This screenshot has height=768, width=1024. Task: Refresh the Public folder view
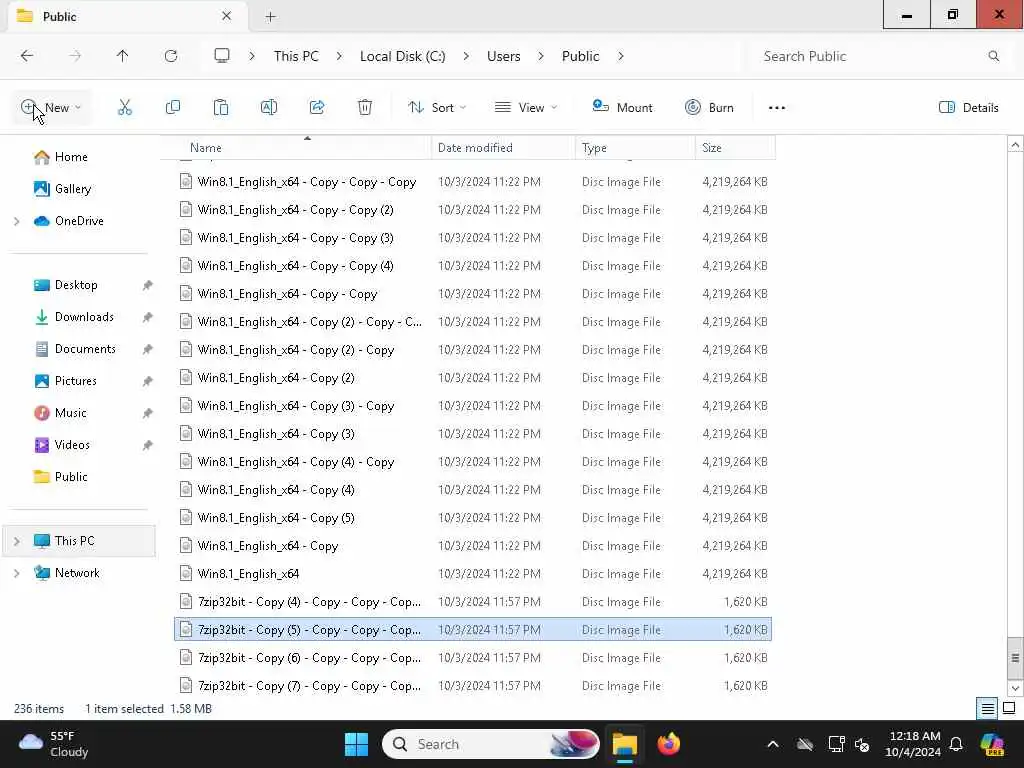coord(171,56)
